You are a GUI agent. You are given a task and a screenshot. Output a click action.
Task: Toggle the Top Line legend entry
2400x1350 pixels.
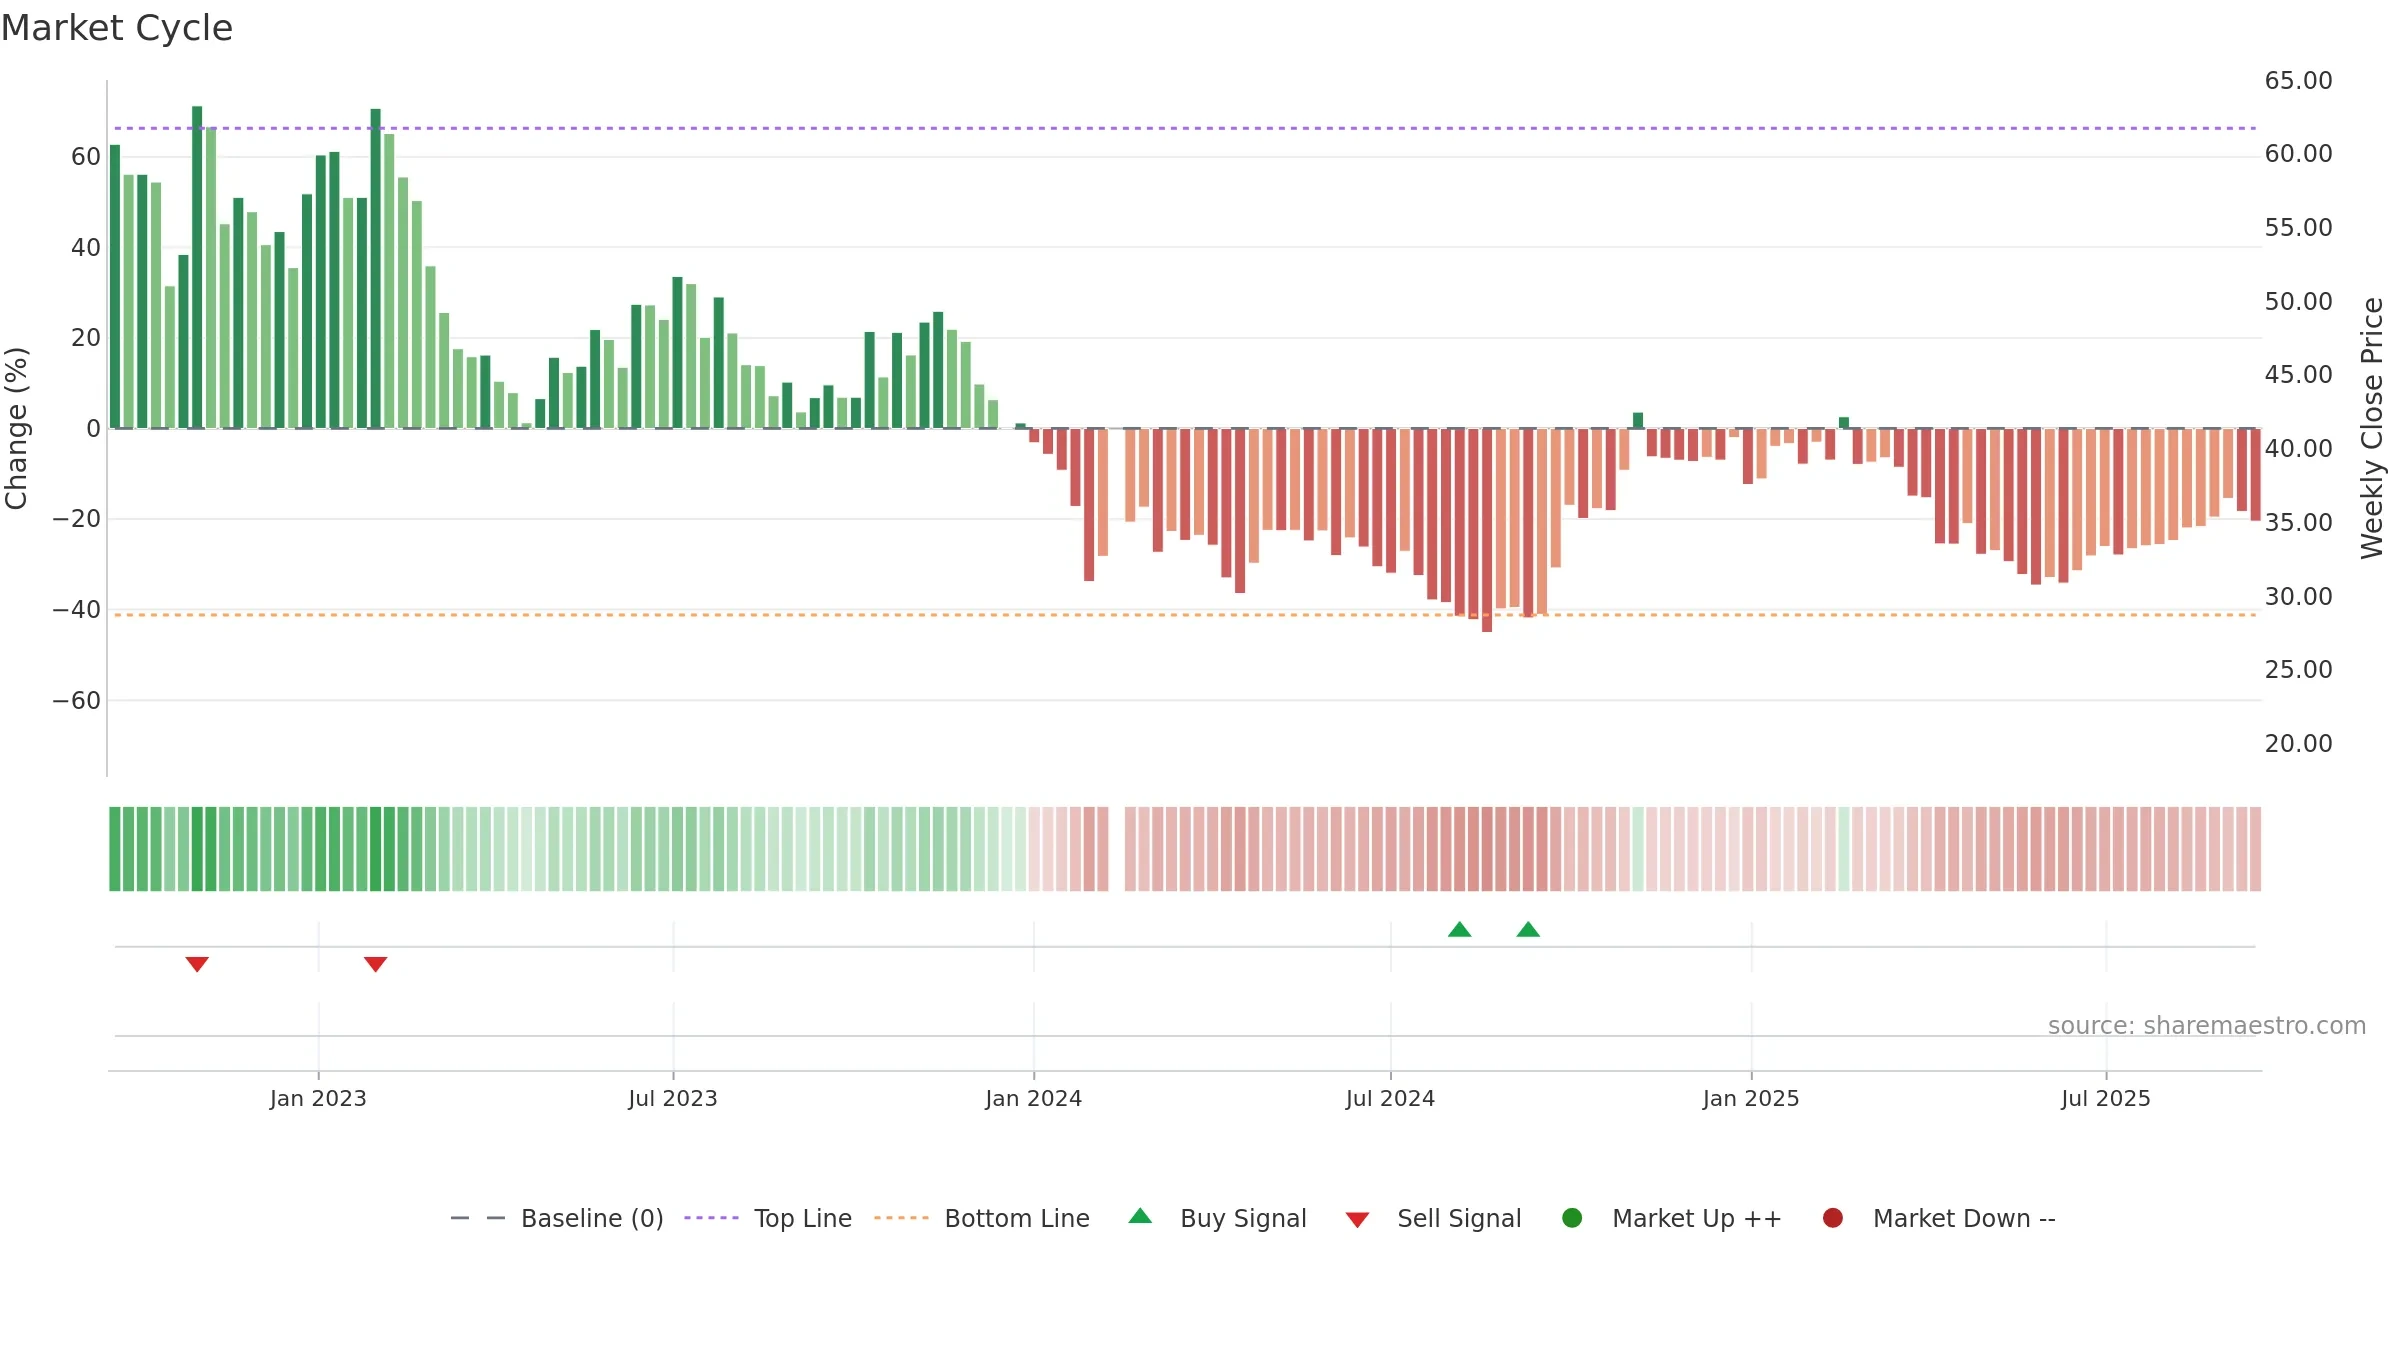[x=768, y=1218]
